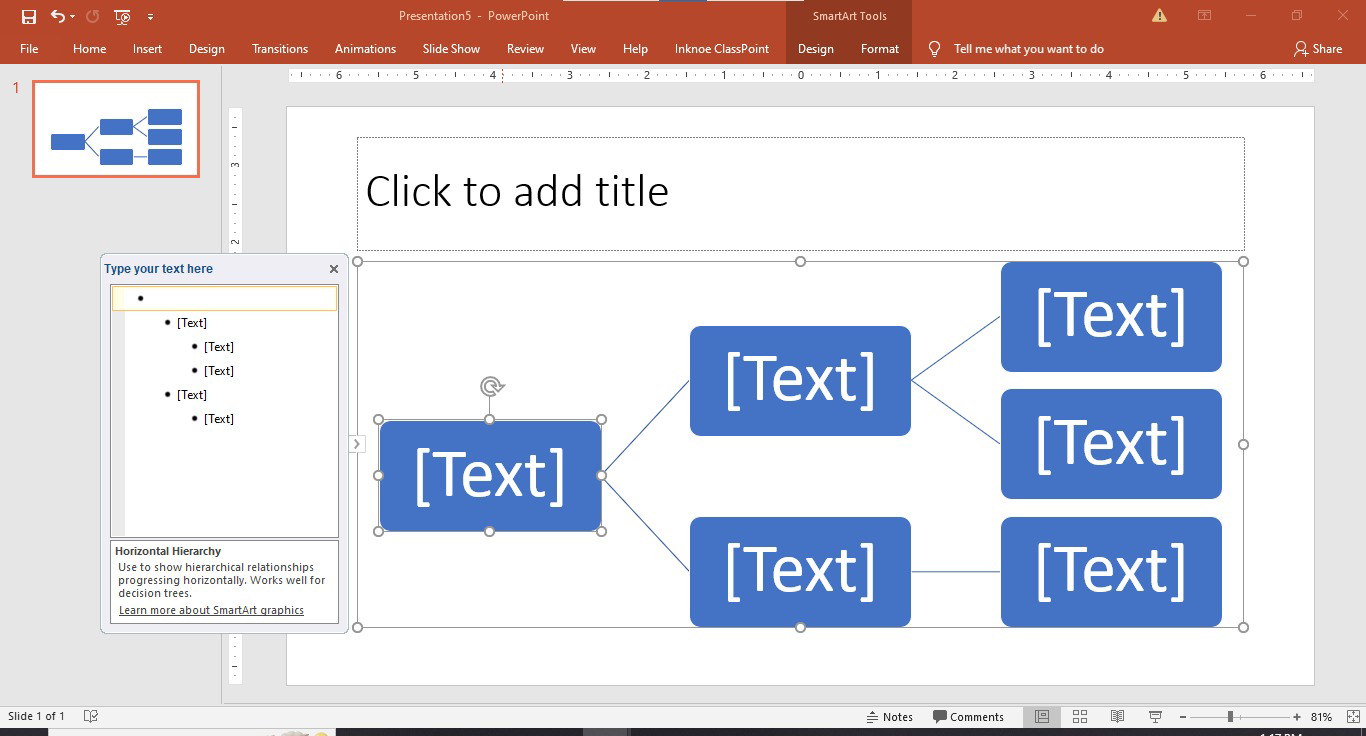The width and height of the screenshot is (1366, 736).
Task: Click rotate handle above selected shape
Action: pyautogui.click(x=490, y=386)
